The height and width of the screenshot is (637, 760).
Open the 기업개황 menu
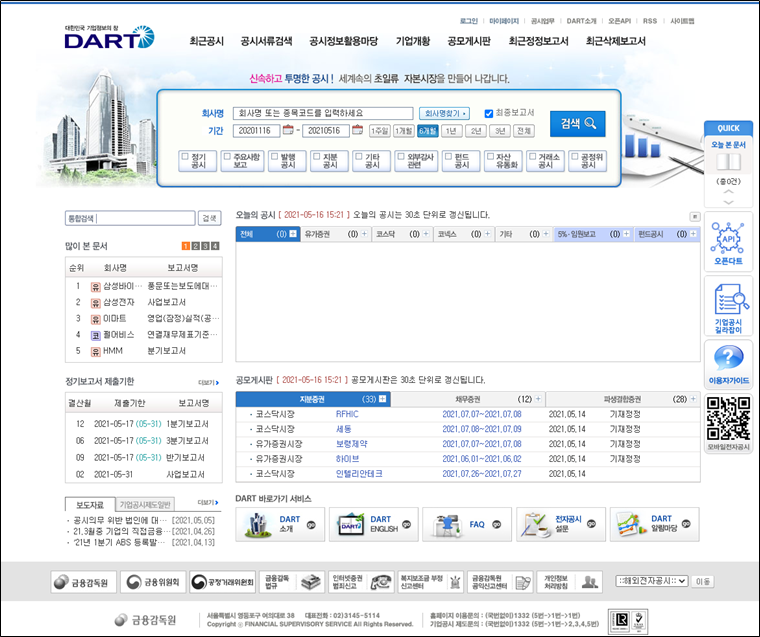[413, 41]
